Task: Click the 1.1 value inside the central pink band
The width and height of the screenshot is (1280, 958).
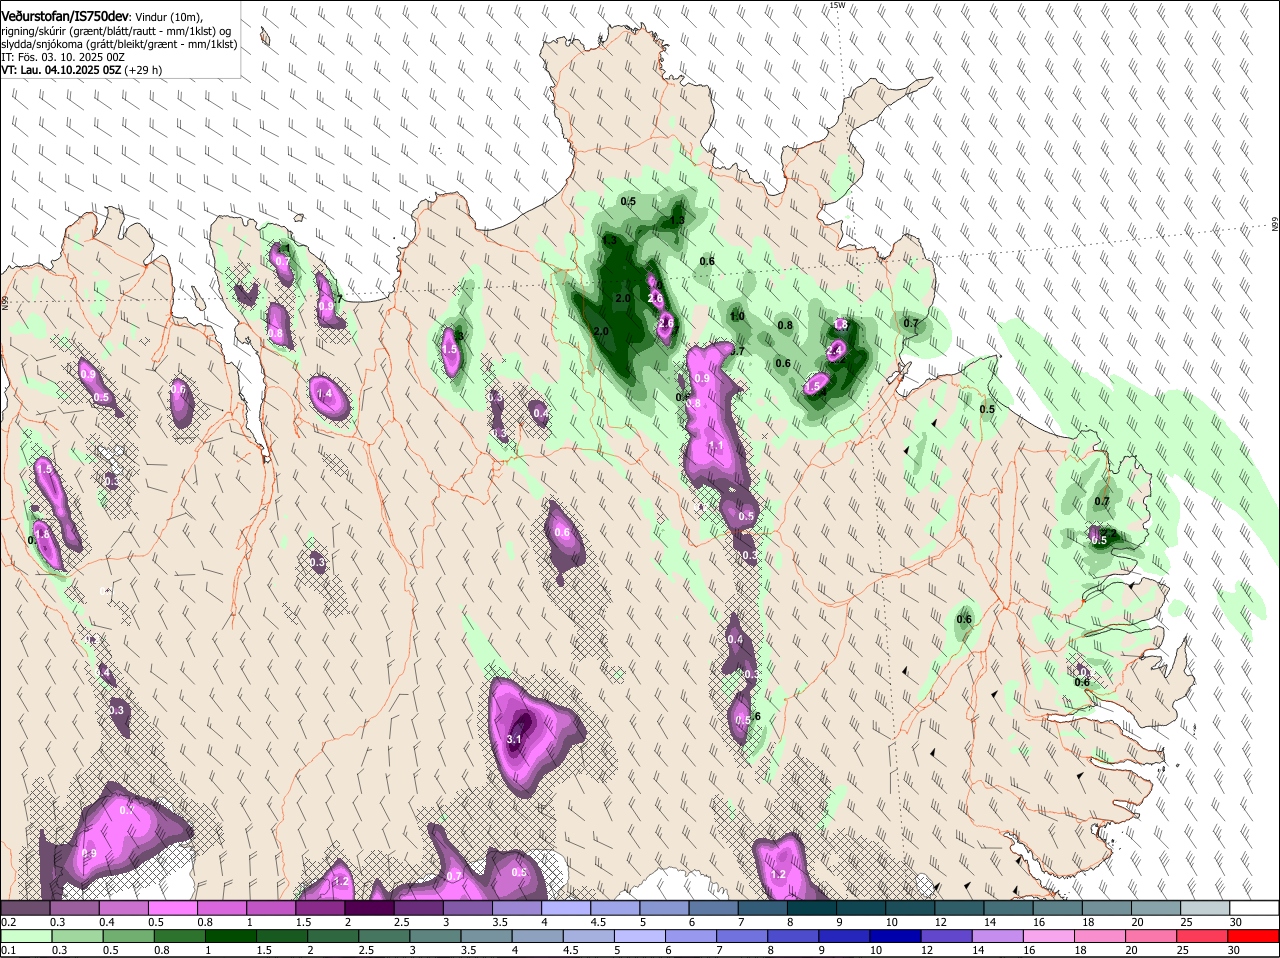Action: click(715, 446)
